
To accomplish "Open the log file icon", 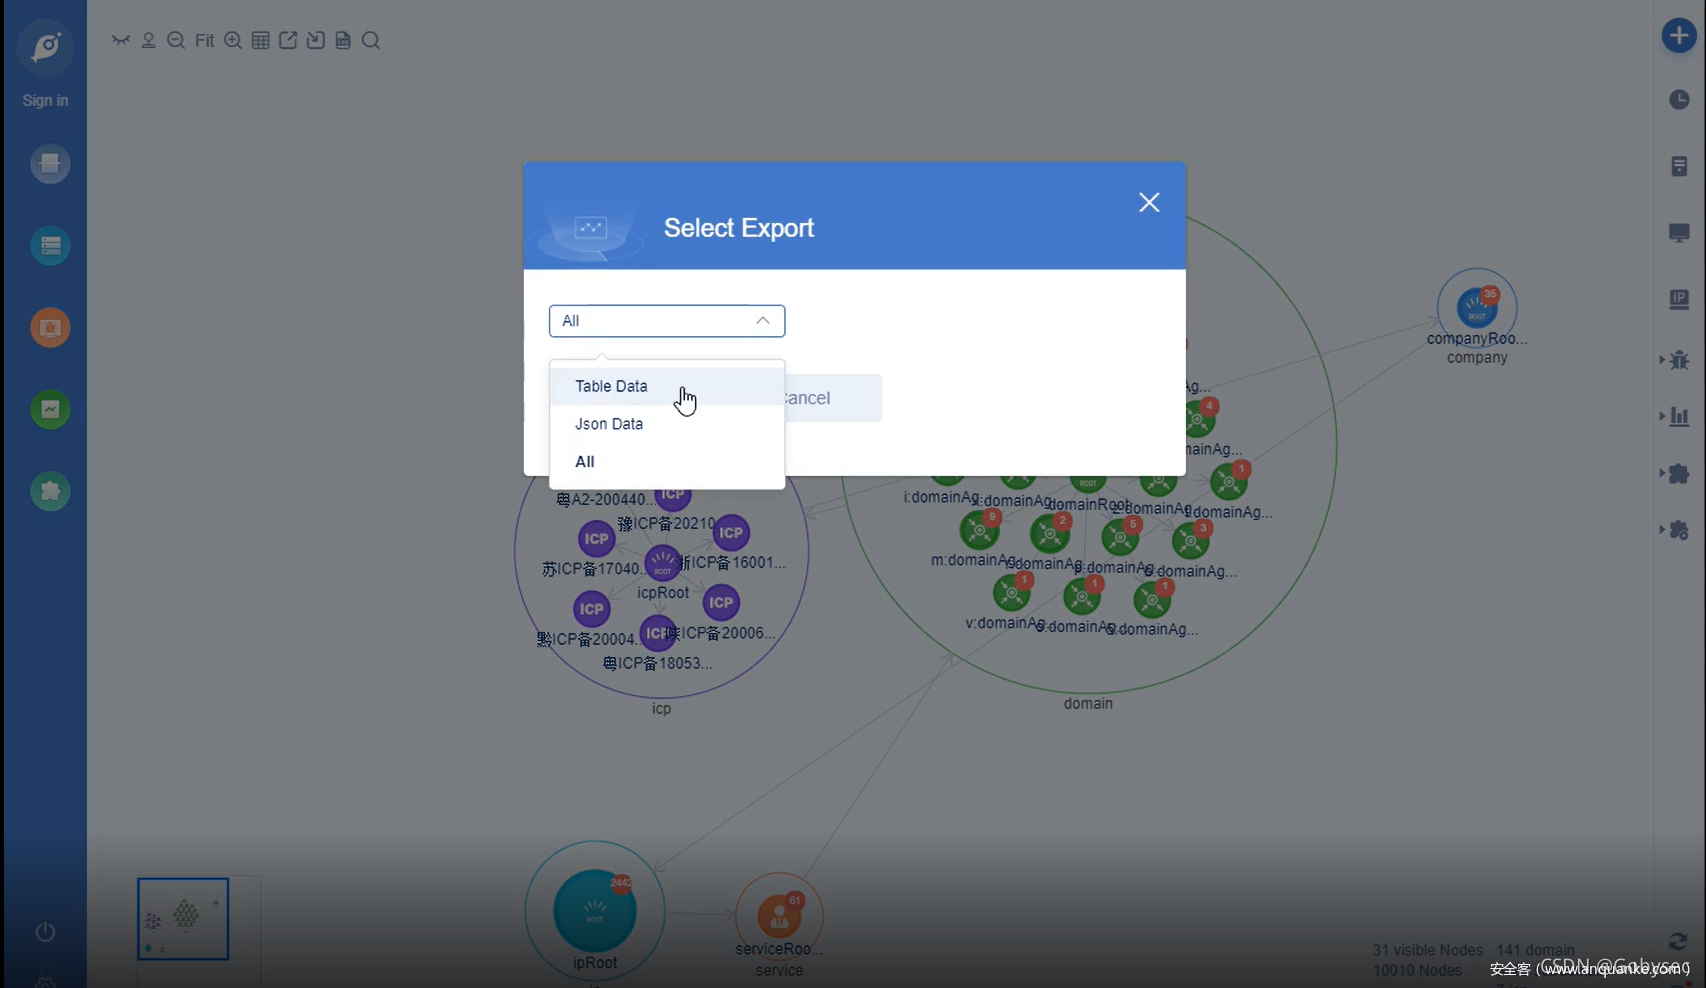I will (x=343, y=40).
